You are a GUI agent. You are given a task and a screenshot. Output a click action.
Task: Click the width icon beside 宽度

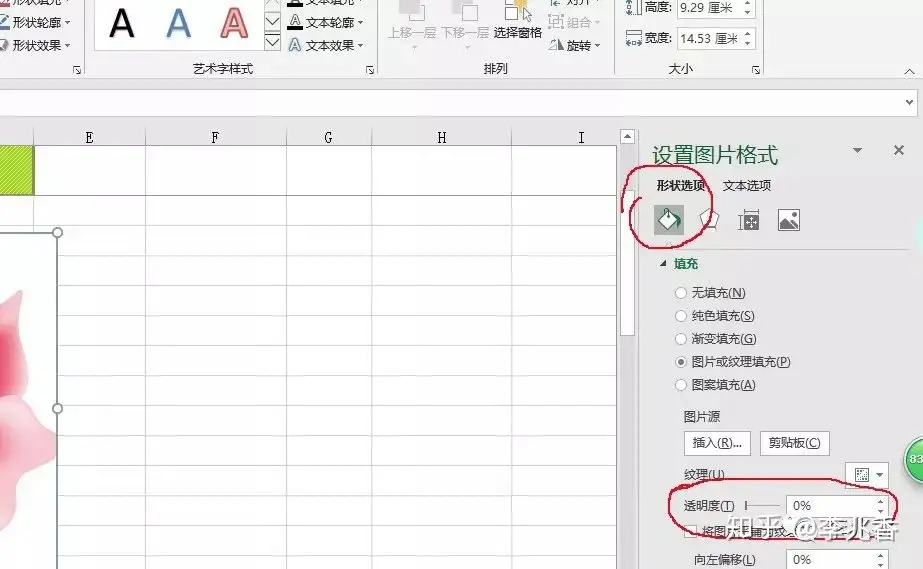point(633,38)
